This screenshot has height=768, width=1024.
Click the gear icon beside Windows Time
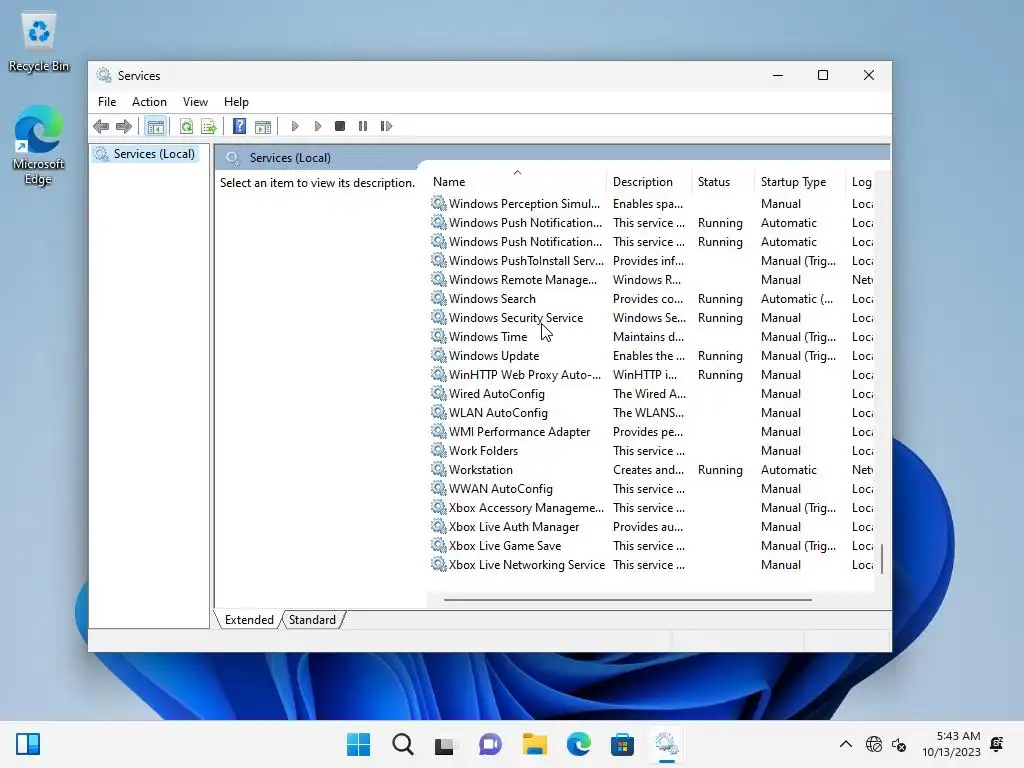pyautogui.click(x=439, y=336)
